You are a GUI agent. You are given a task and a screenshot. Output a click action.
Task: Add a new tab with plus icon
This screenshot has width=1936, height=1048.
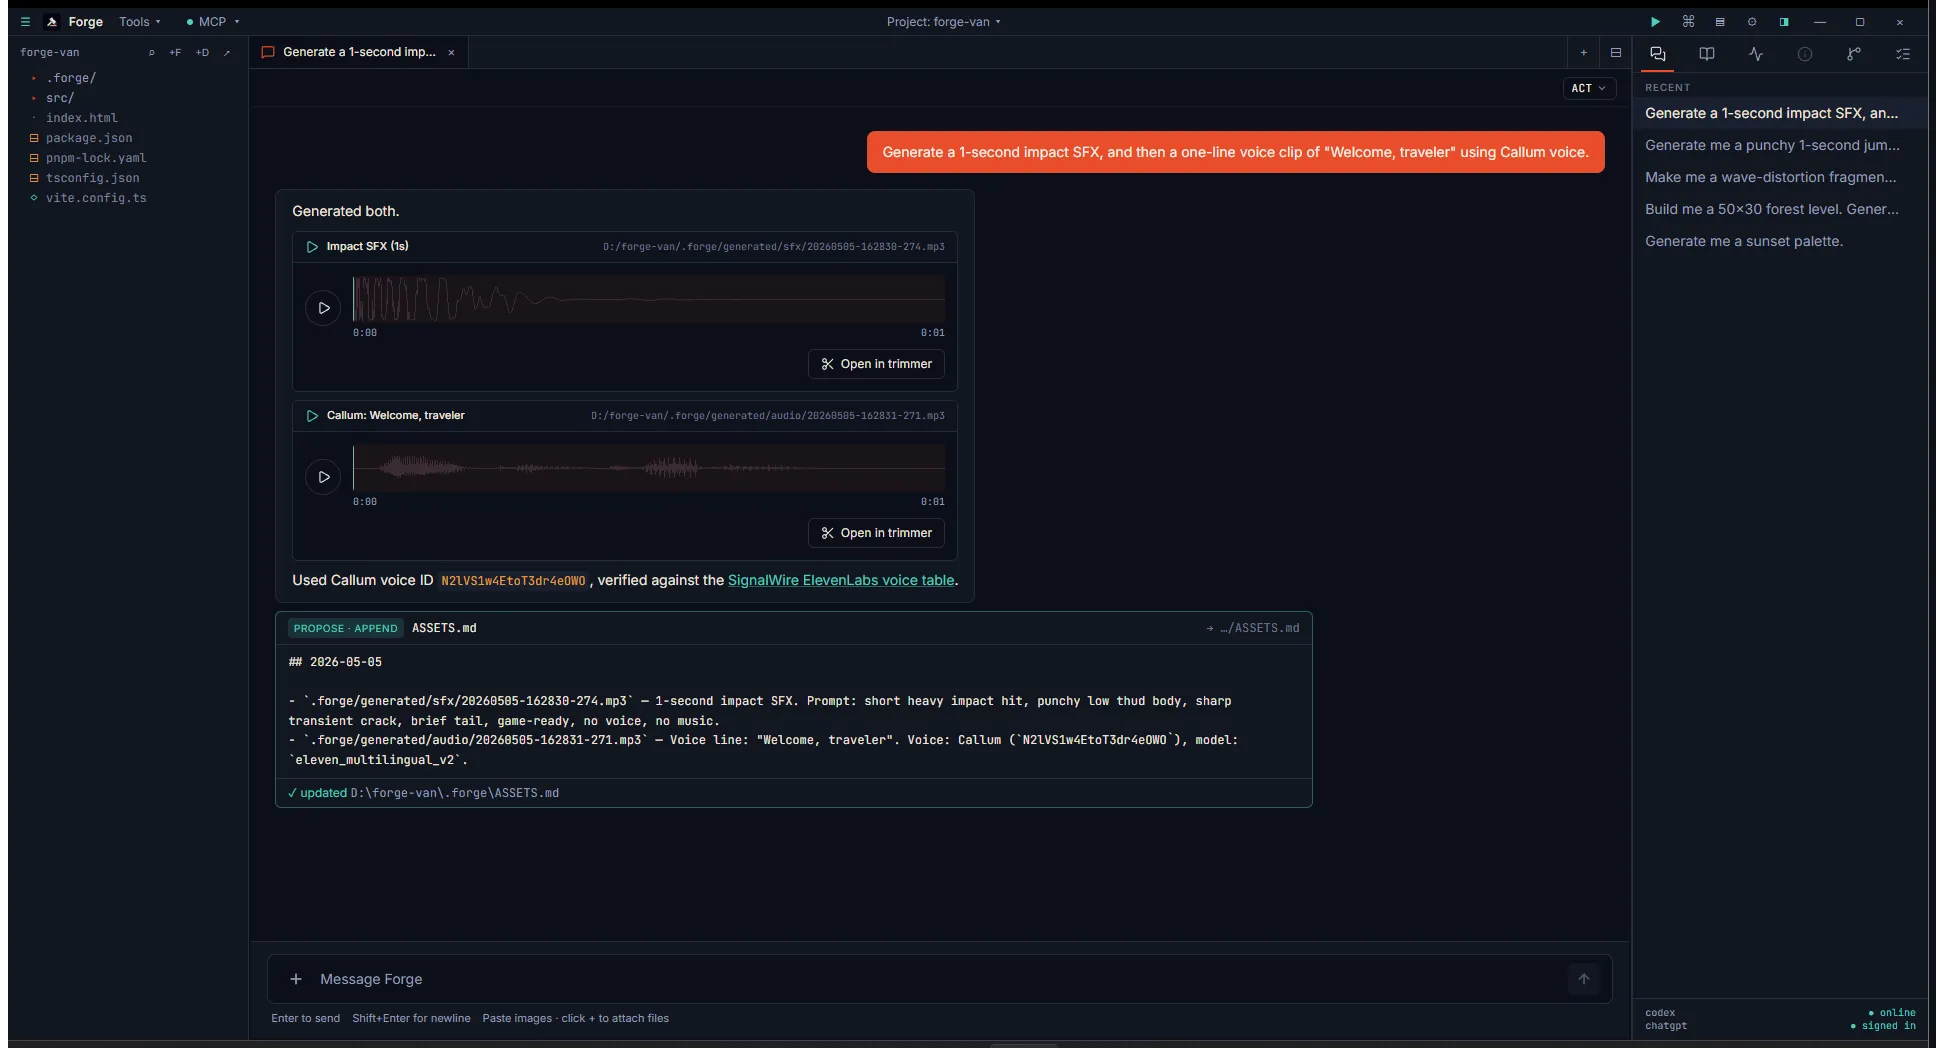1583,53
